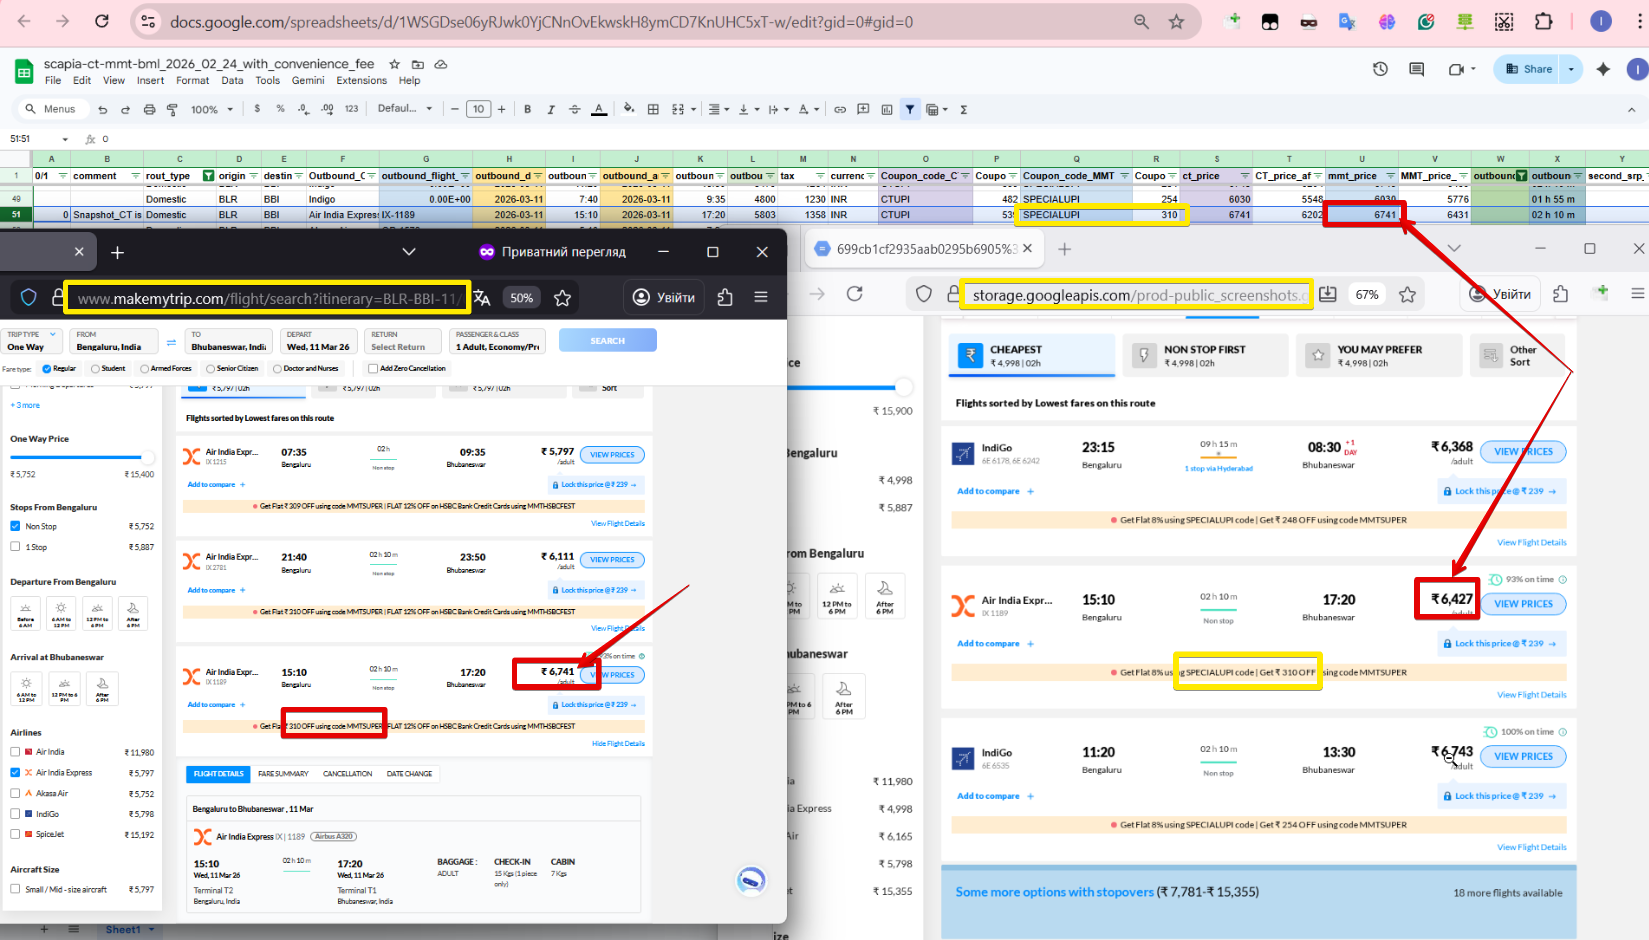Open the Data menu

232,81
